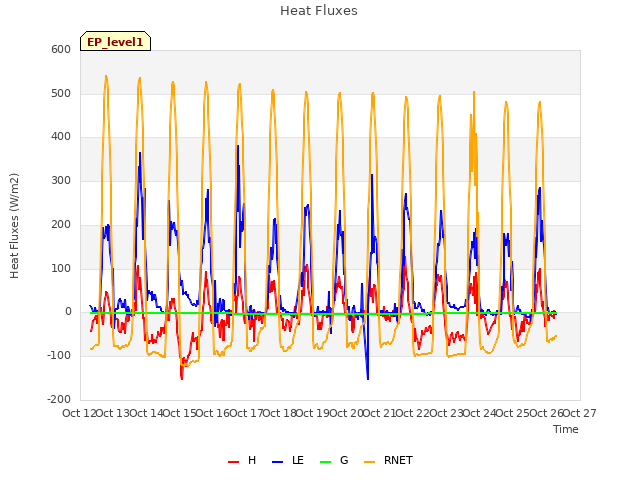The width and height of the screenshot is (640, 480).
Task: Click the red H legend color marker
Action: [233, 462]
